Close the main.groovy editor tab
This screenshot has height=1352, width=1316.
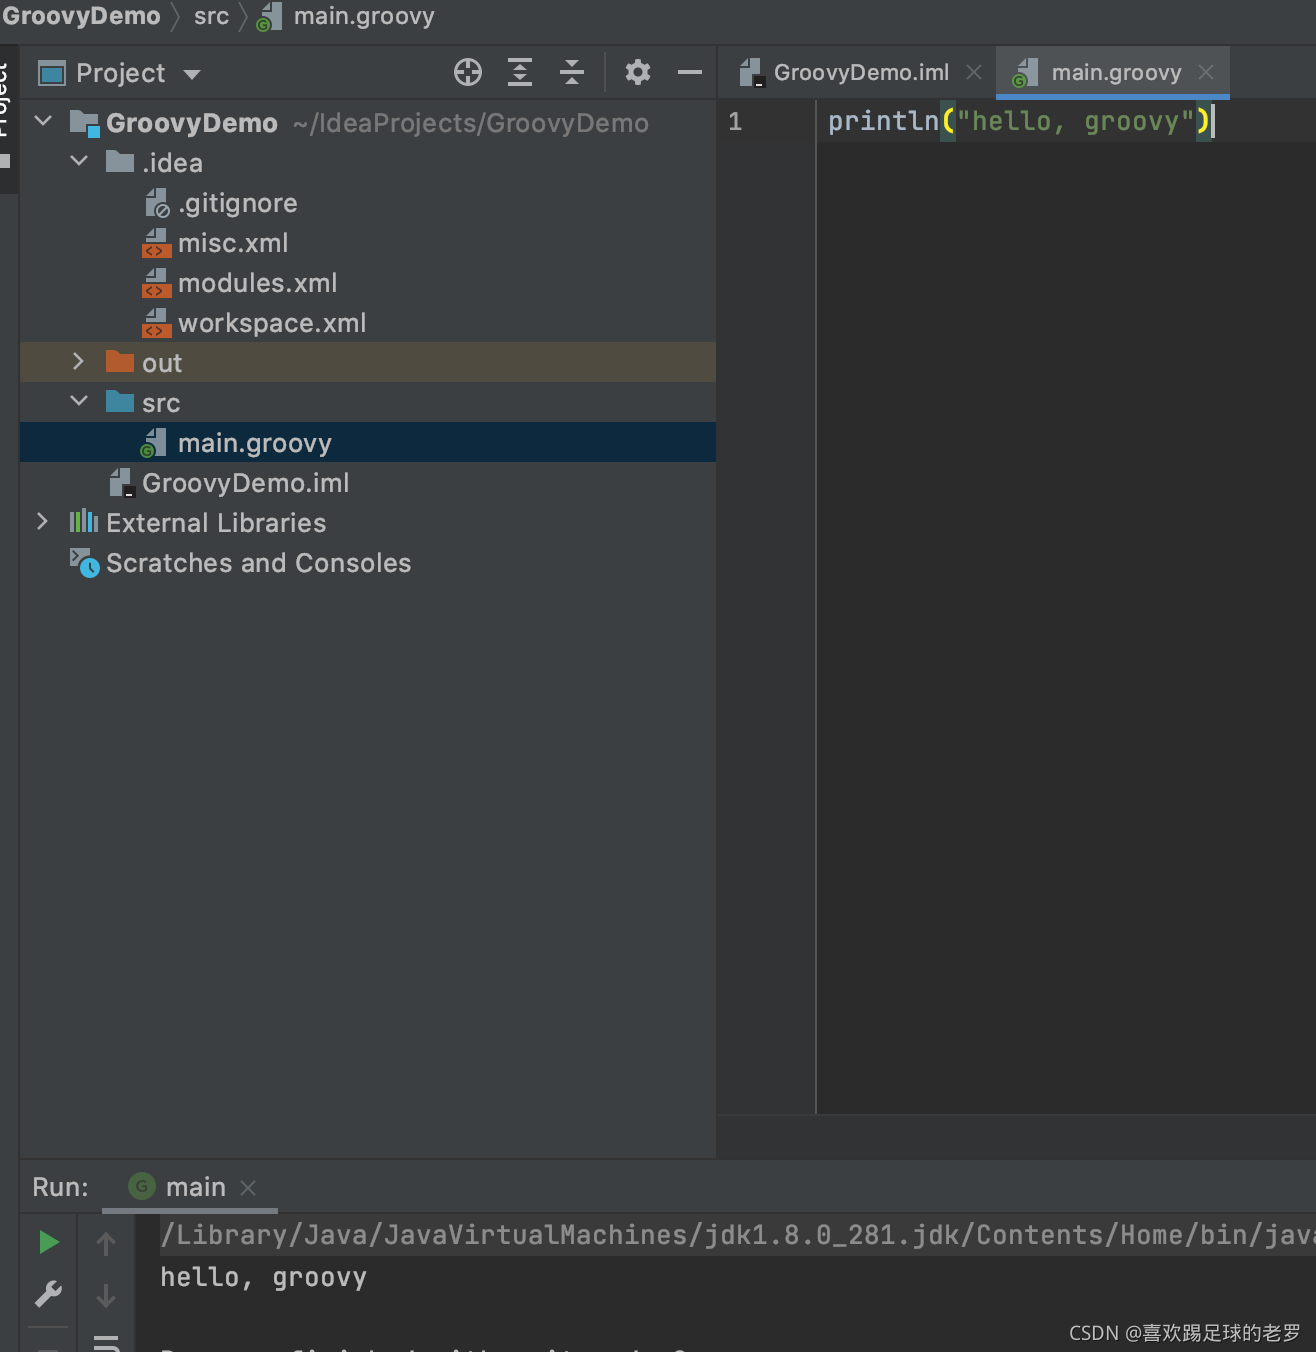pyautogui.click(x=1206, y=72)
